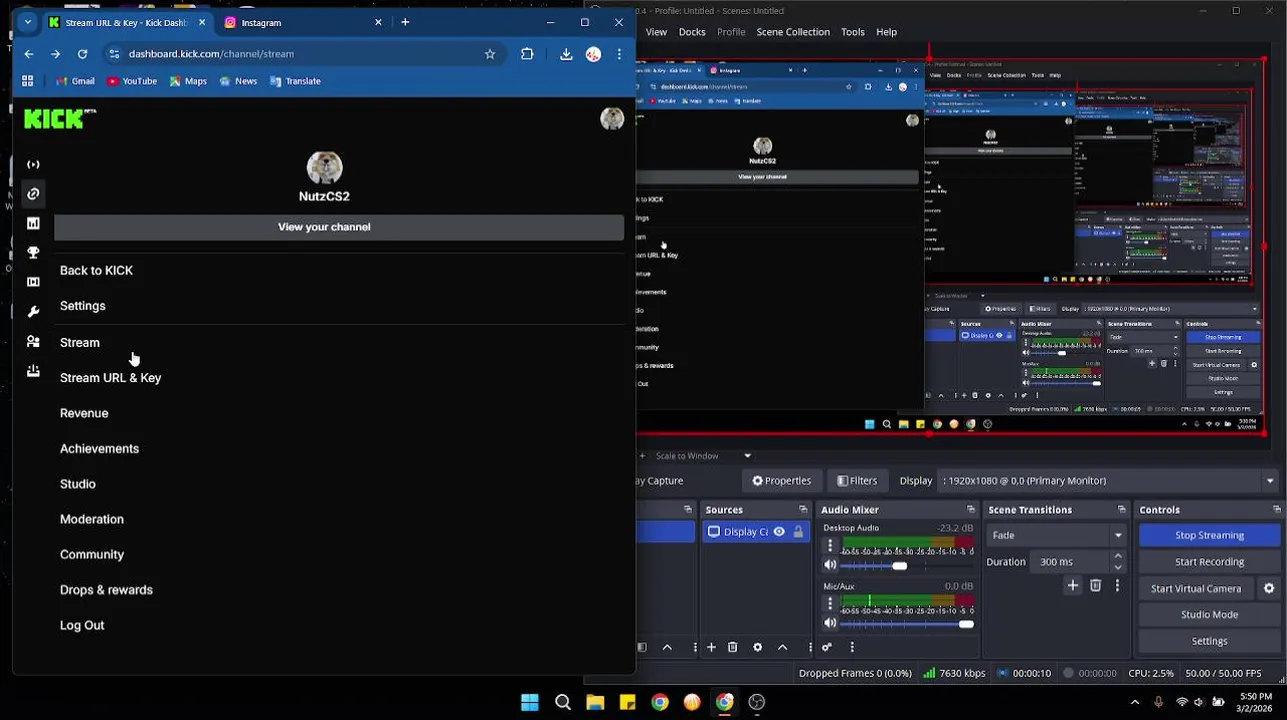Go back in Chrome
This screenshot has height=720, width=1287.
pyautogui.click(x=28, y=54)
